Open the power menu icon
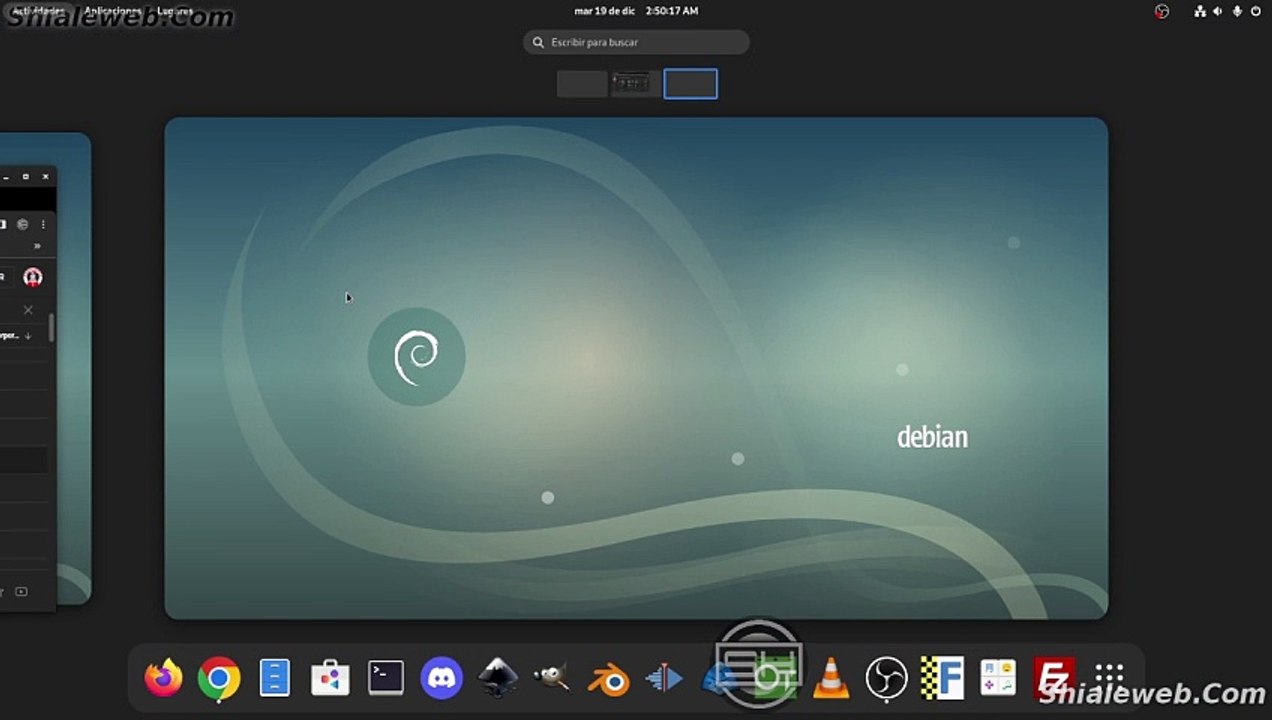1272x720 pixels. click(1256, 11)
